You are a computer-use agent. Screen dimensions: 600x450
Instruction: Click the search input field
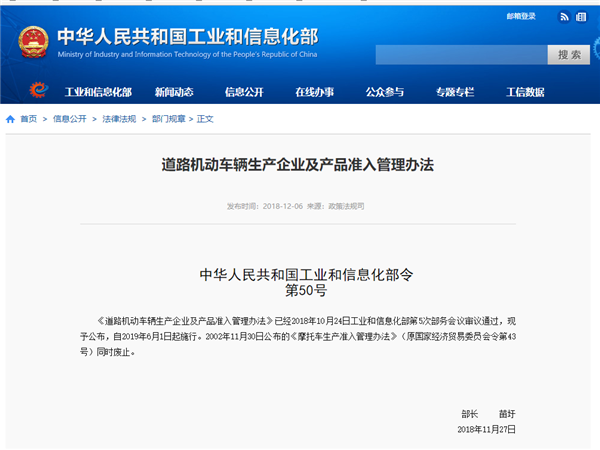click(x=461, y=55)
